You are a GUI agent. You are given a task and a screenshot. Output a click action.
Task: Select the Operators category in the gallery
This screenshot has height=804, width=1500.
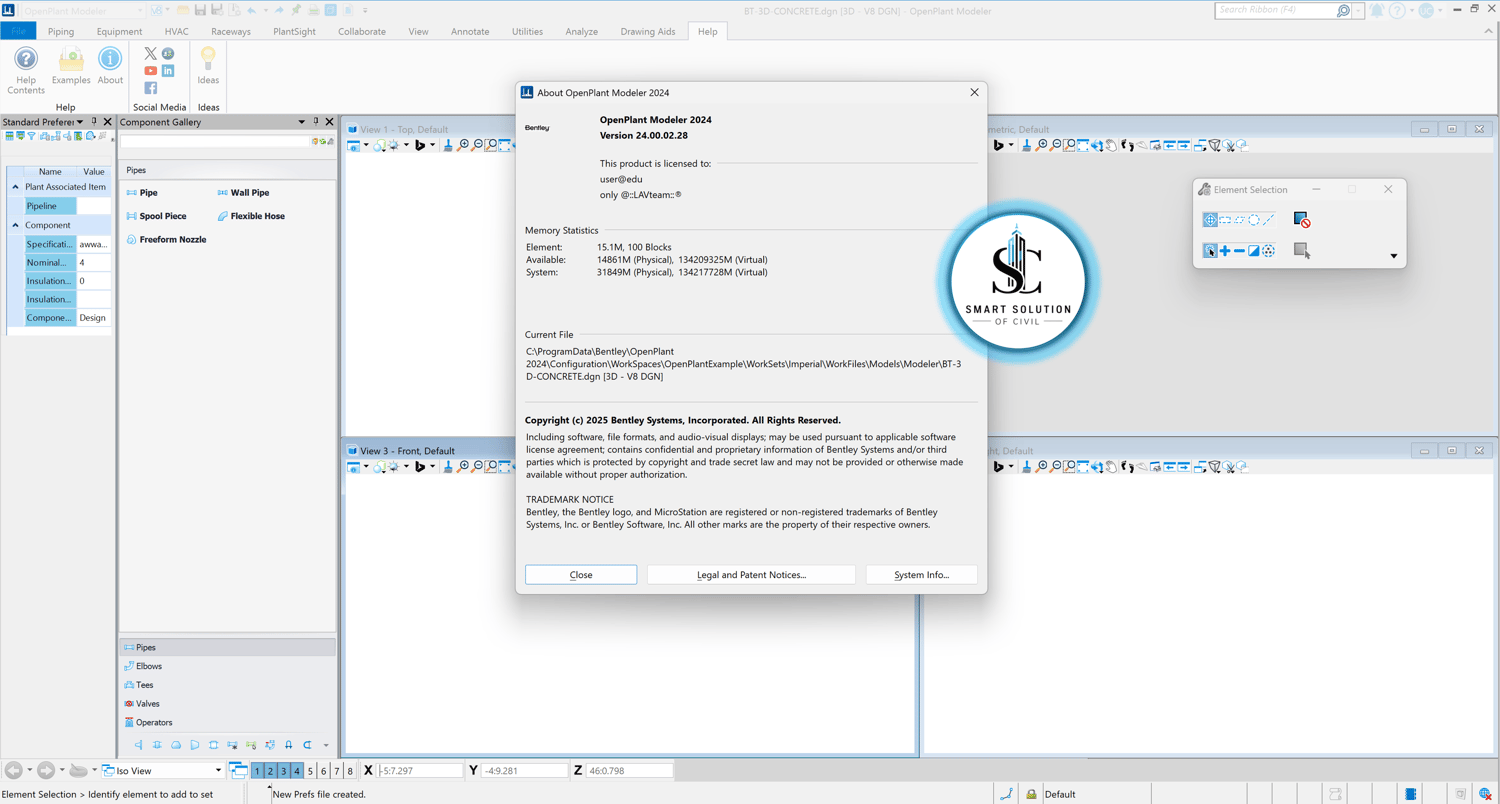pyautogui.click(x=148, y=722)
